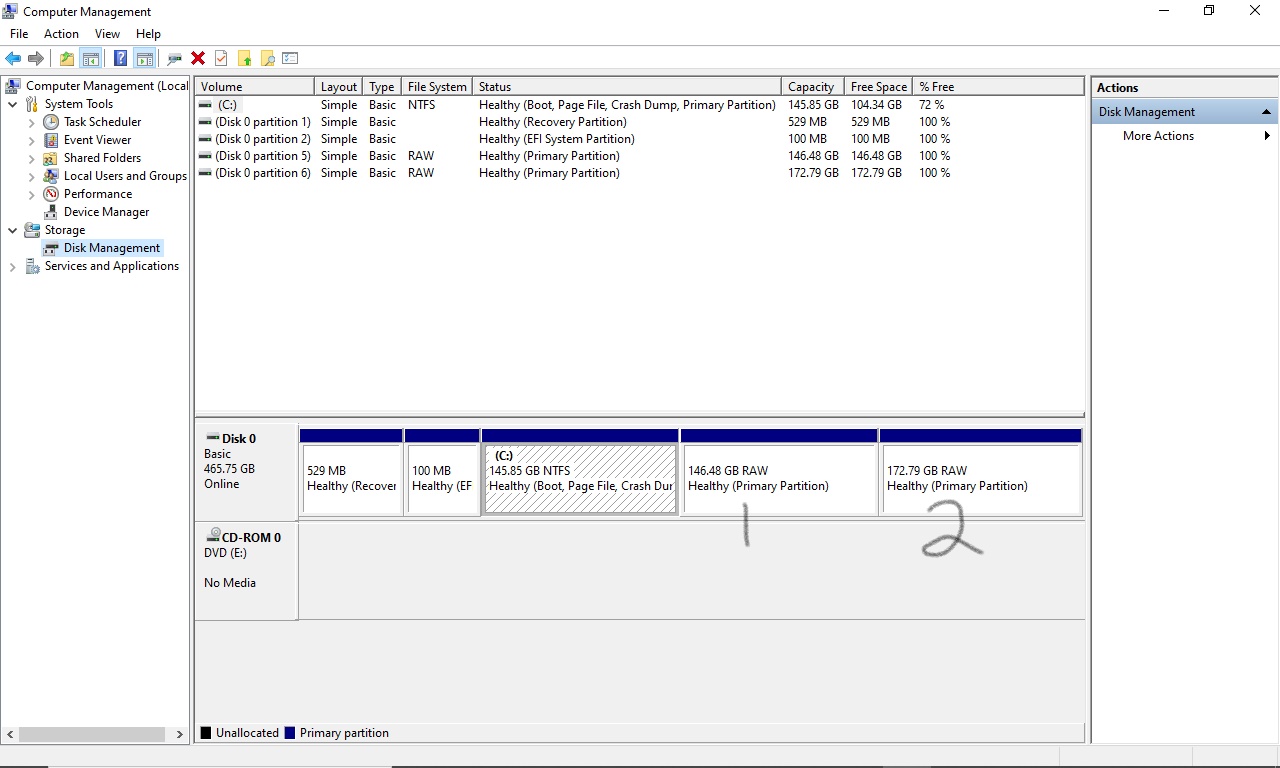The height and width of the screenshot is (768, 1280).
Task: Sort by the Type column header
Action: click(382, 87)
